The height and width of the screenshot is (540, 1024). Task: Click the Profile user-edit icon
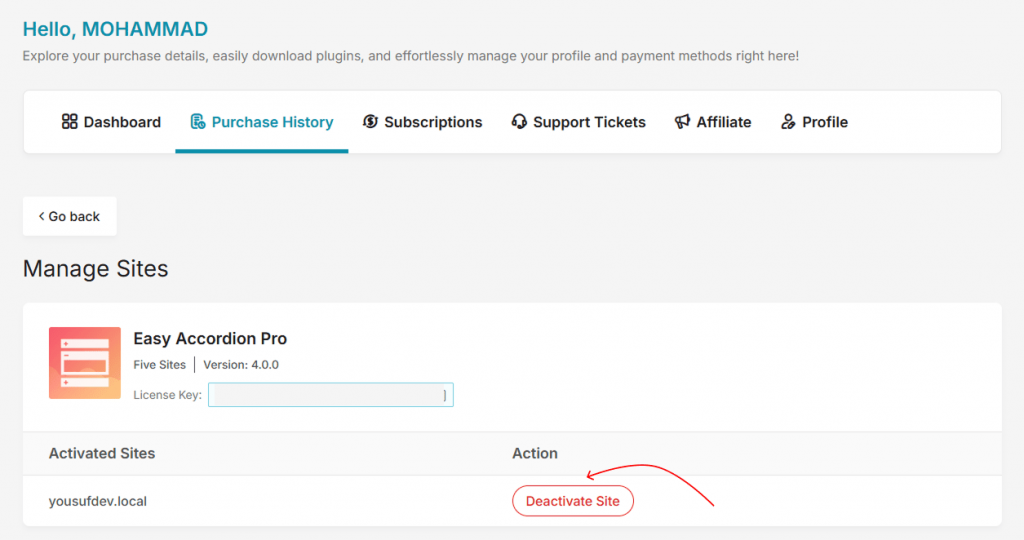click(788, 122)
